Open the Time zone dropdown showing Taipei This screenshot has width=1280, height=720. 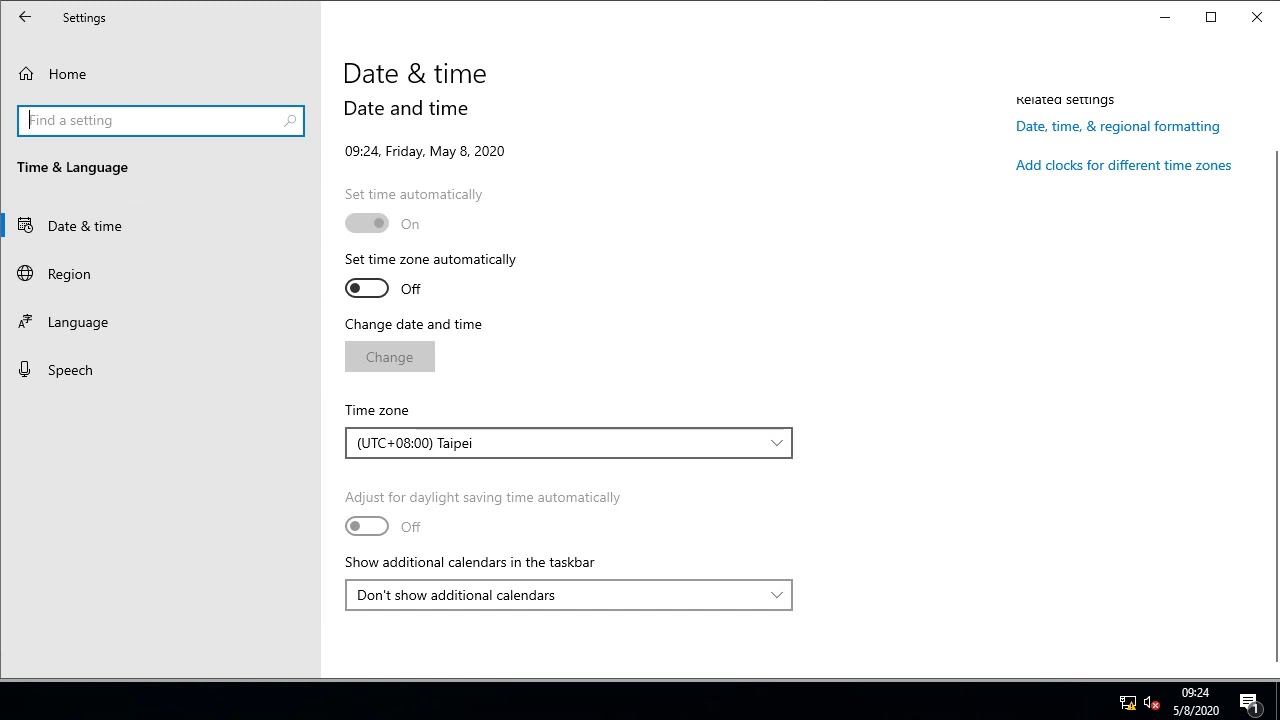[x=569, y=443]
